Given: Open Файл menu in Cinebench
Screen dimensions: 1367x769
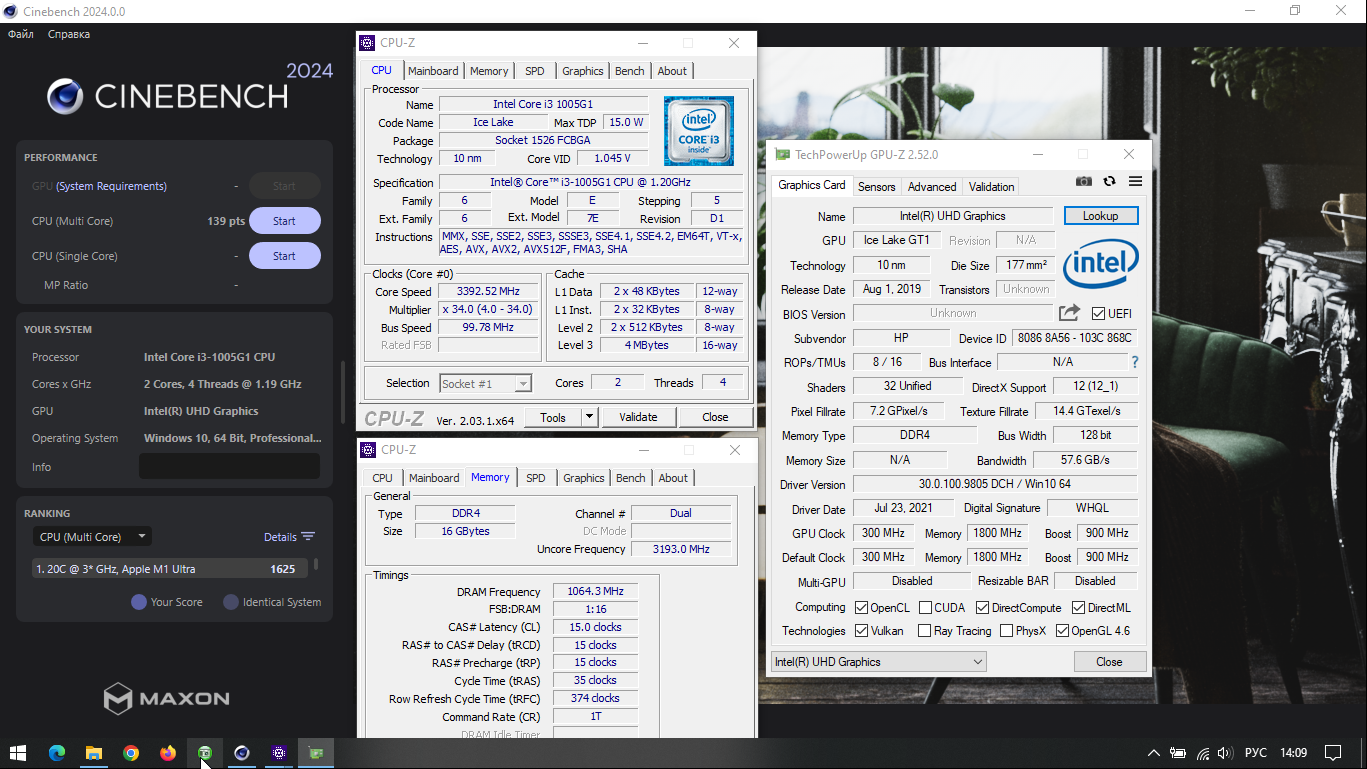Looking at the screenshot, I should pos(21,34).
